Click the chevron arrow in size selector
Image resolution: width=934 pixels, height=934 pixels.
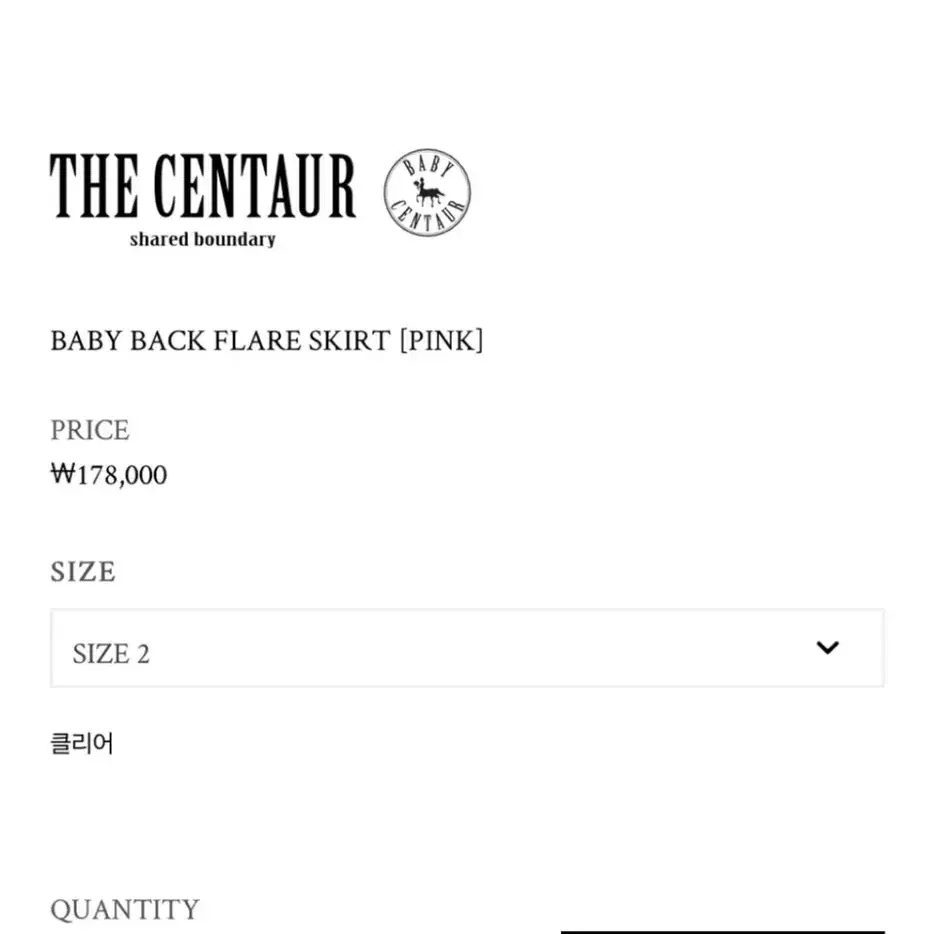(x=827, y=647)
